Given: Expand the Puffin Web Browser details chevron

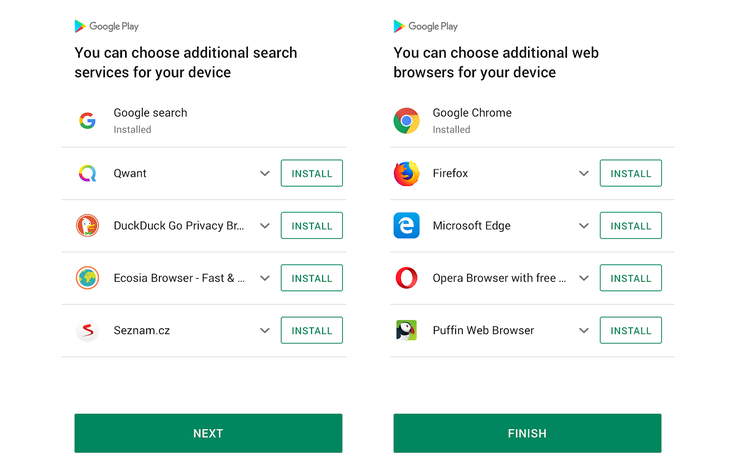Looking at the screenshot, I should [x=584, y=330].
